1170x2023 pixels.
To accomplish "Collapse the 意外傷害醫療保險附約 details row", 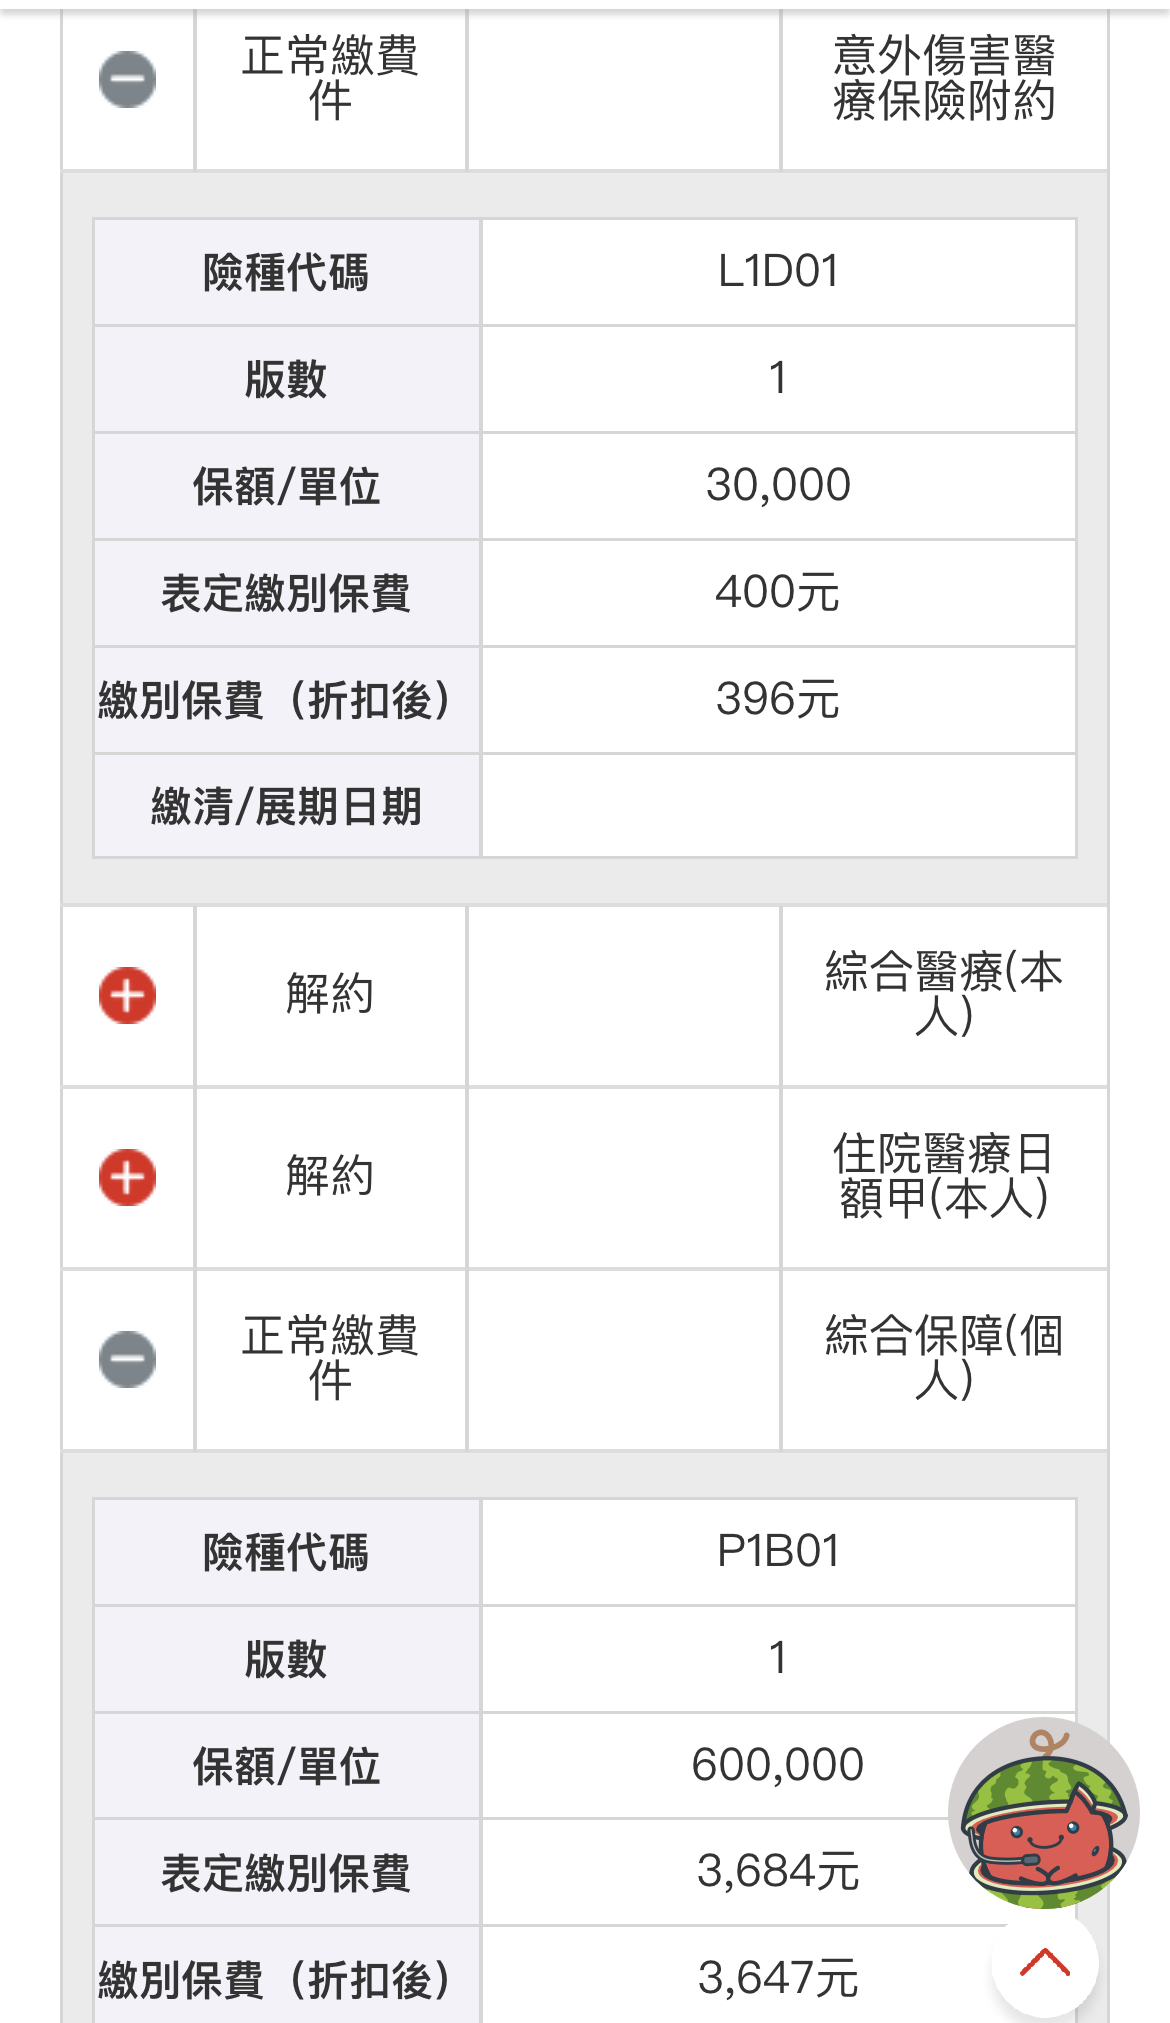I will 127,79.
